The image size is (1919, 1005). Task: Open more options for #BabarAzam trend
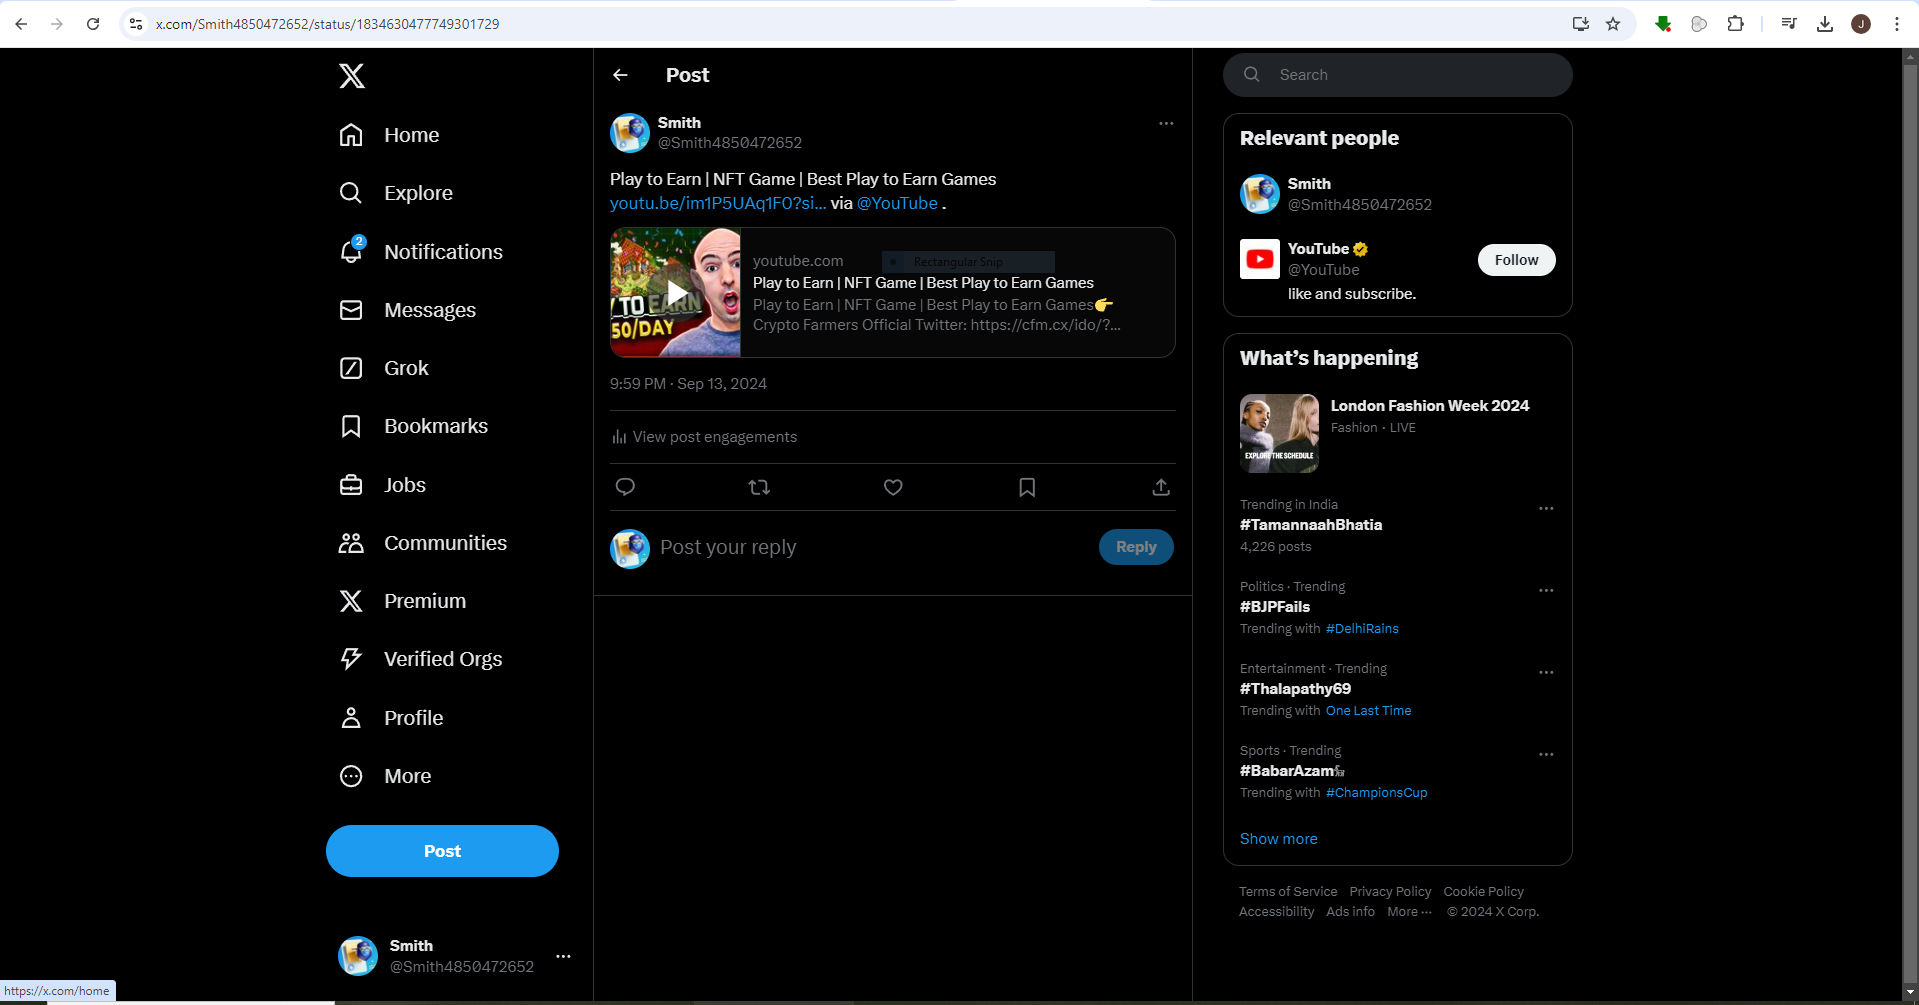click(x=1546, y=754)
